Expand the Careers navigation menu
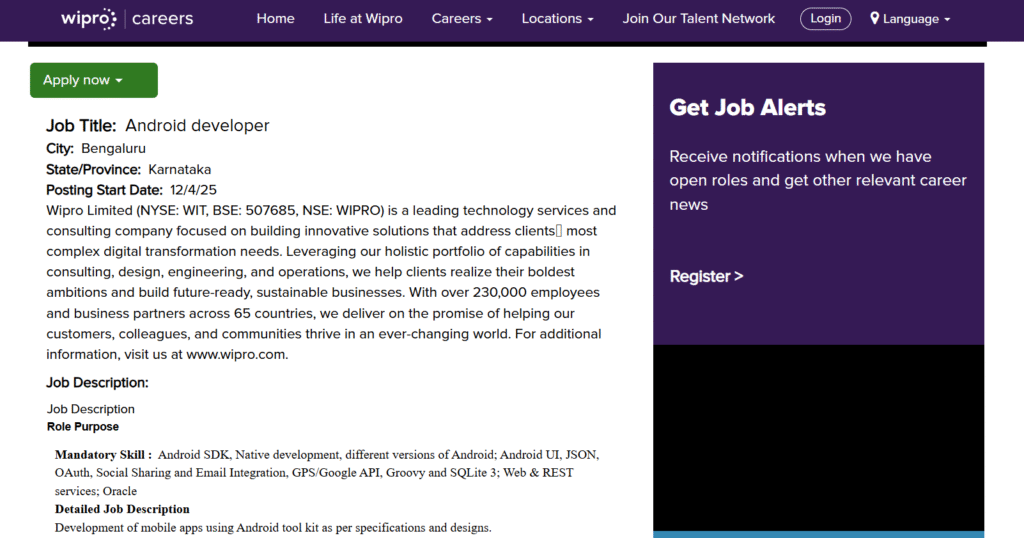This screenshot has width=1024, height=538. [462, 19]
